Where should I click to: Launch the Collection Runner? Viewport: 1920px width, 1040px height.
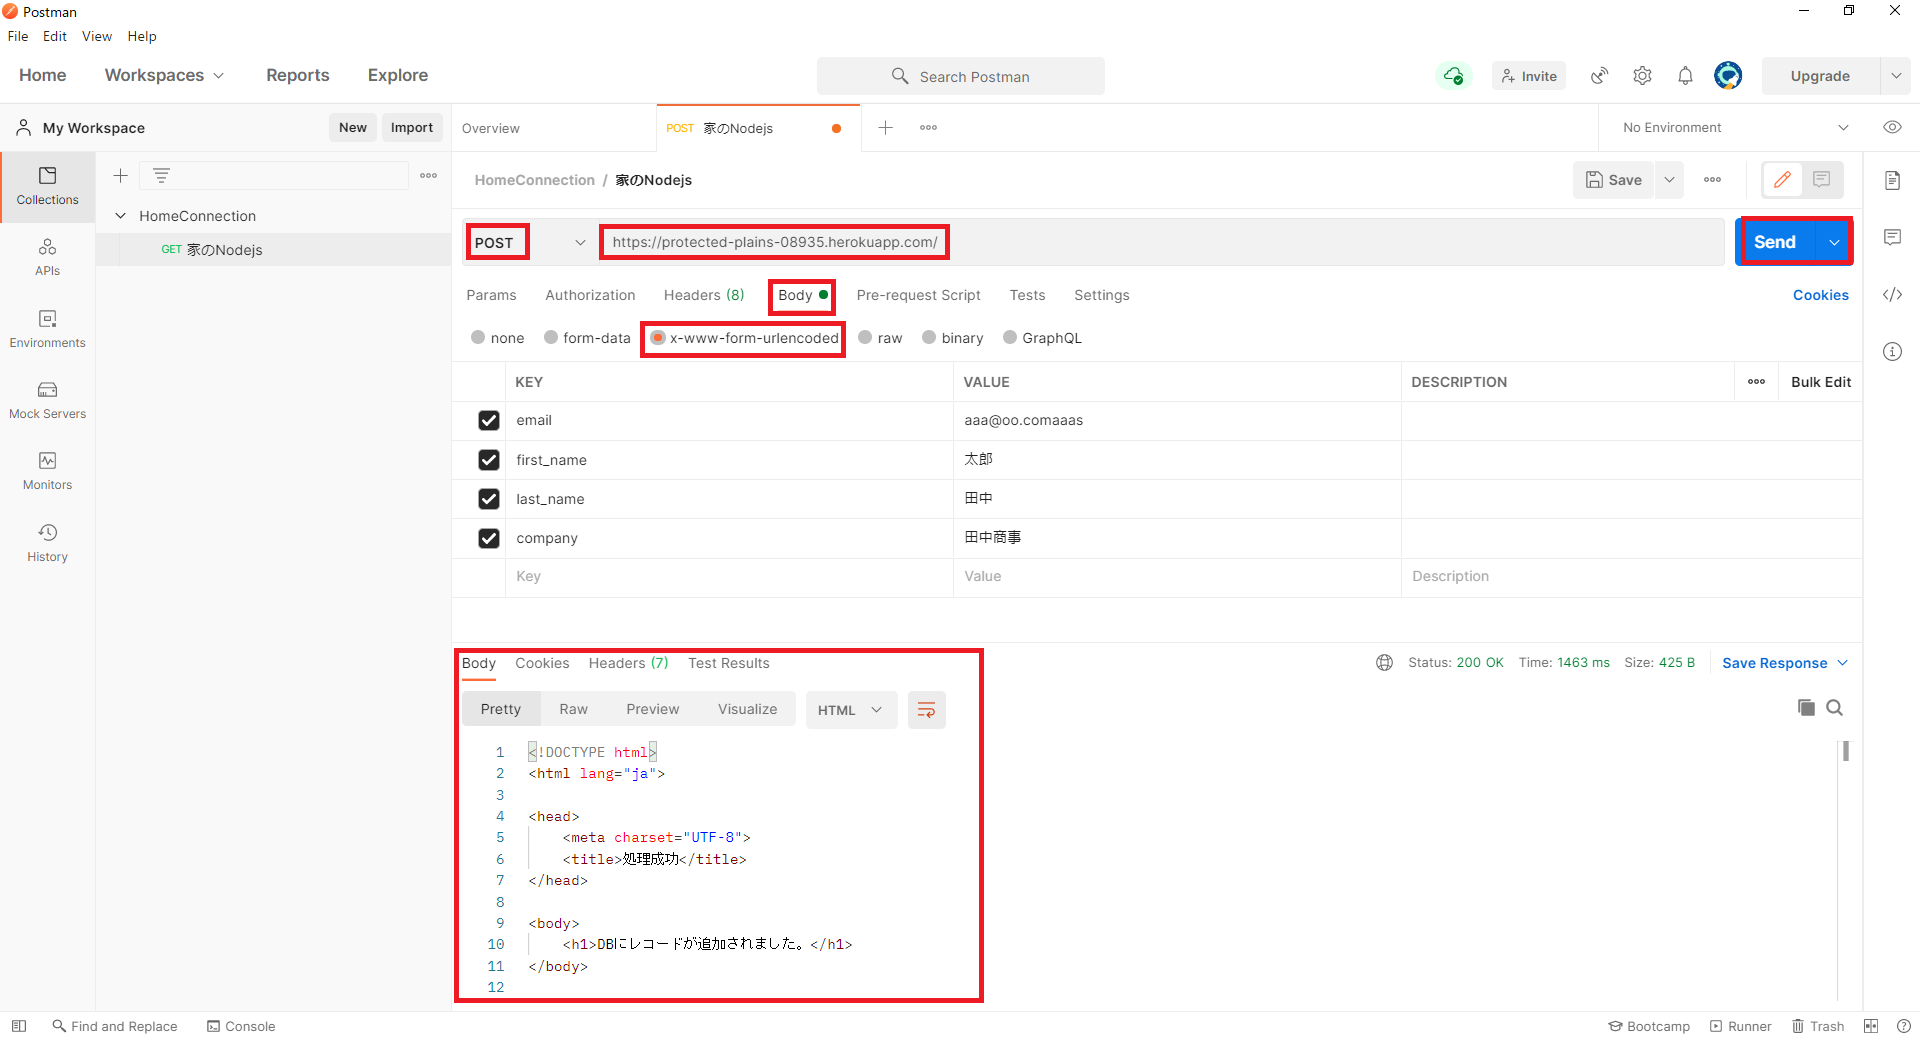pyautogui.click(x=1741, y=1026)
